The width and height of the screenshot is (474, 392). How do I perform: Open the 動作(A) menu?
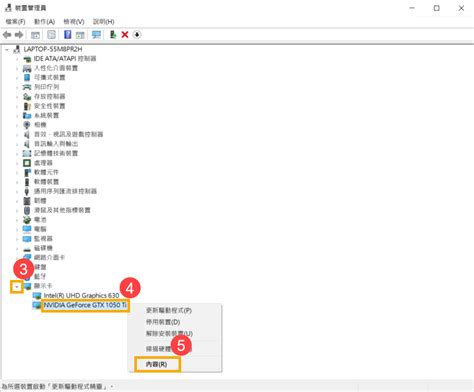pyautogui.click(x=44, y=22)
